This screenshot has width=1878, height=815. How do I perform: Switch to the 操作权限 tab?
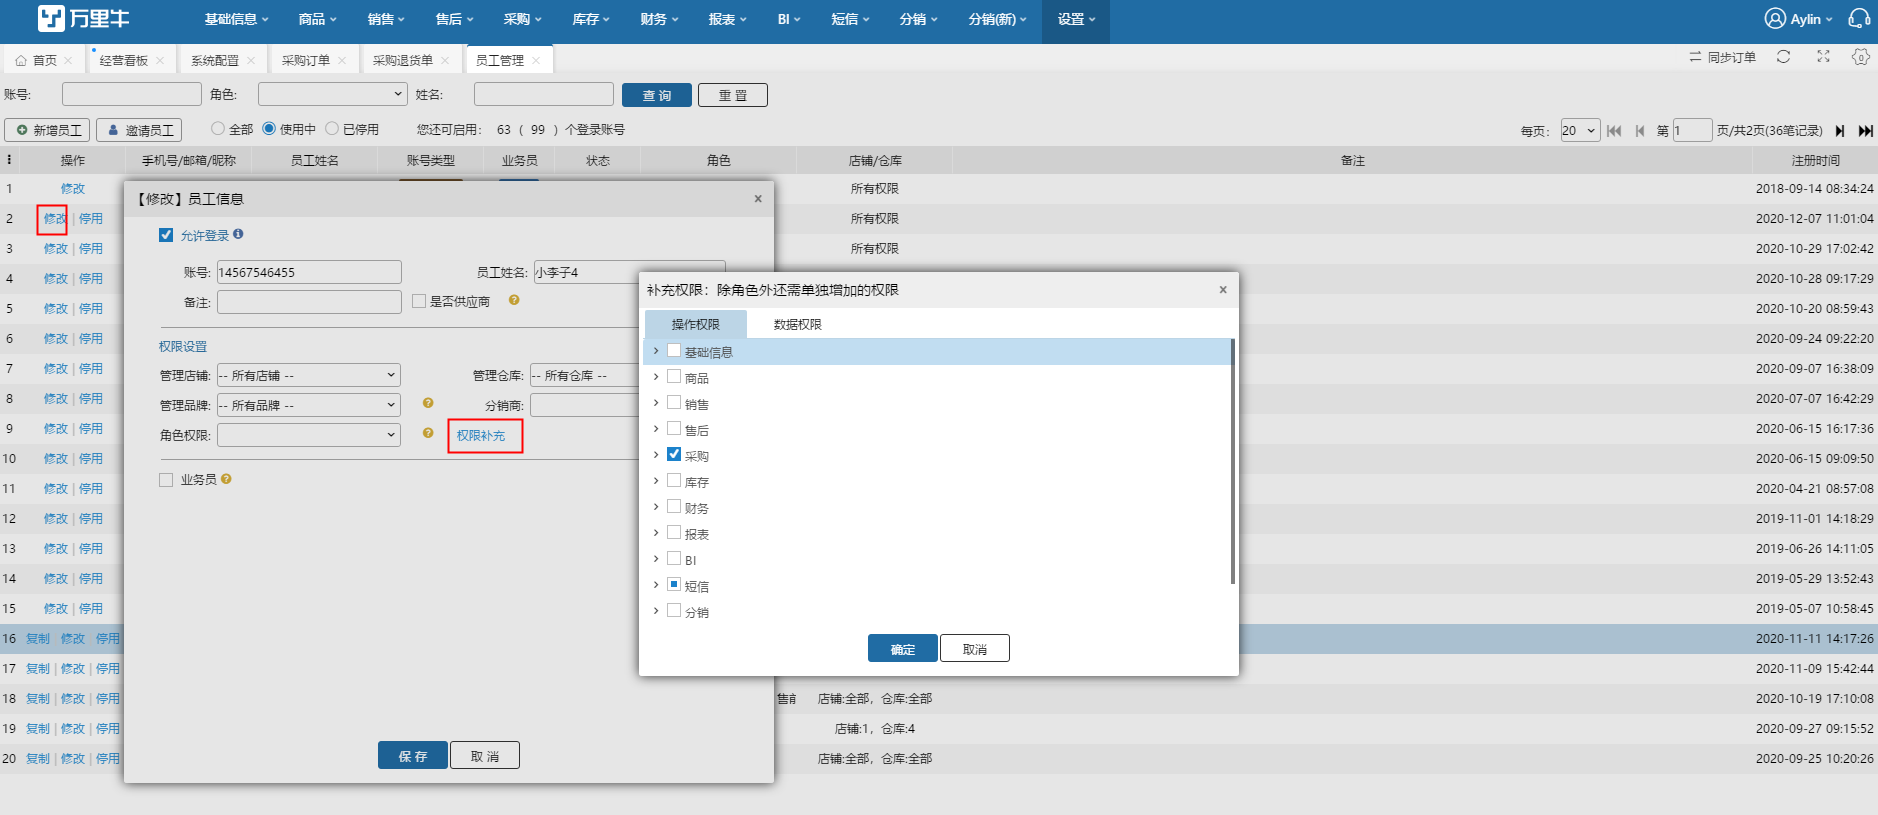click(696, 324)
